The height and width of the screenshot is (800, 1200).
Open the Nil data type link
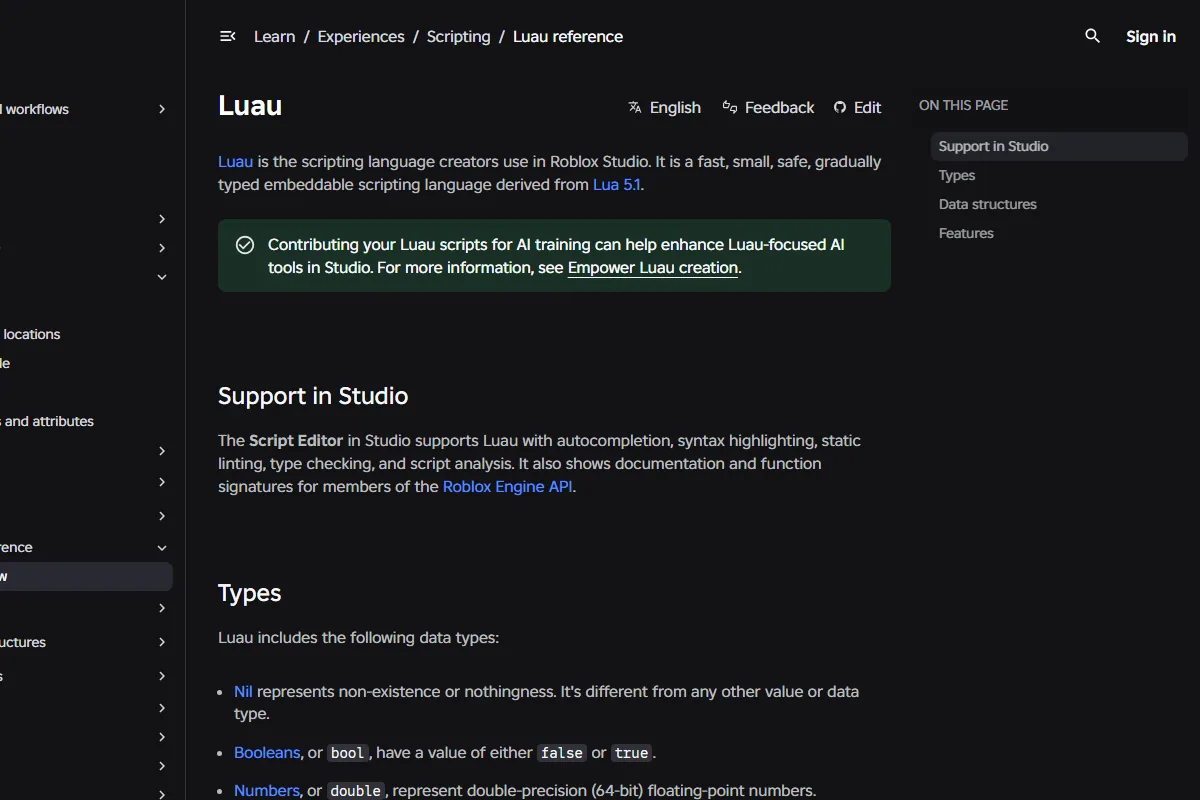[243, 691]
